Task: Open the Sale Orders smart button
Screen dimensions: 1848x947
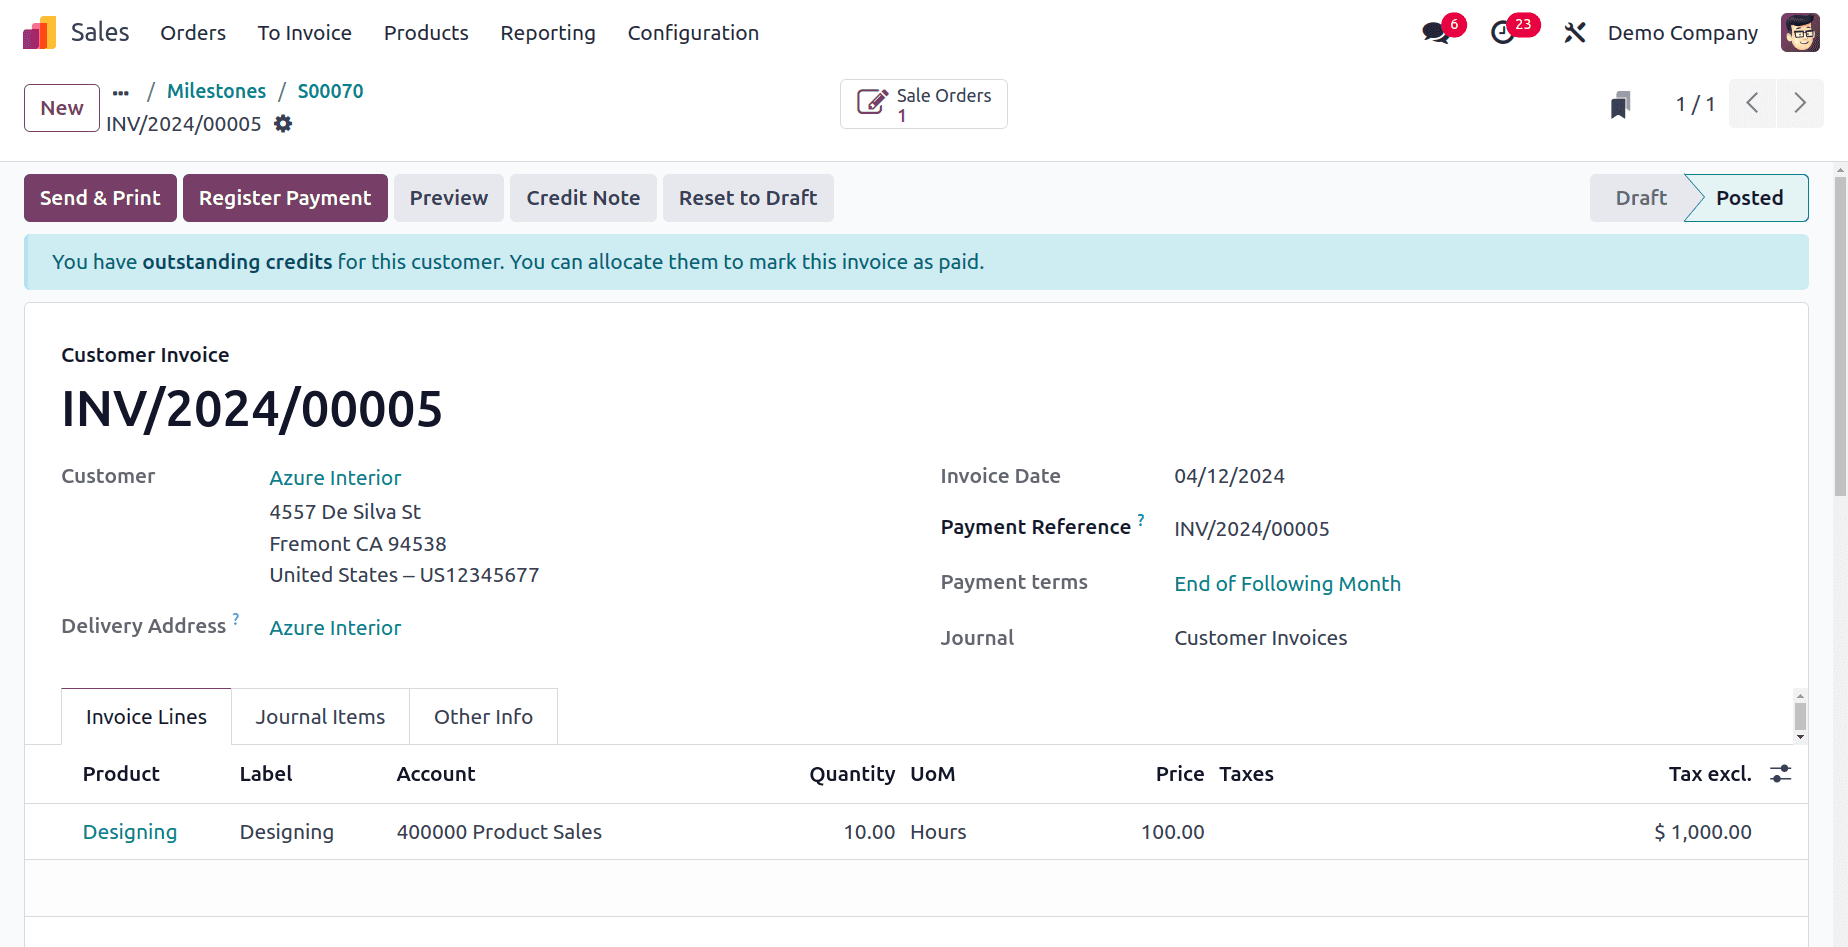Action: pyautogui.click(x=923, y=104)
